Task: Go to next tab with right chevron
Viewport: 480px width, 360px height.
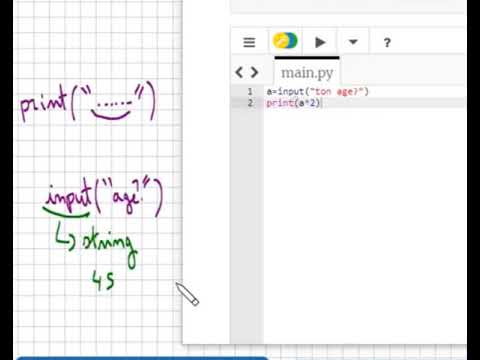Action: (x=254, y=72)
